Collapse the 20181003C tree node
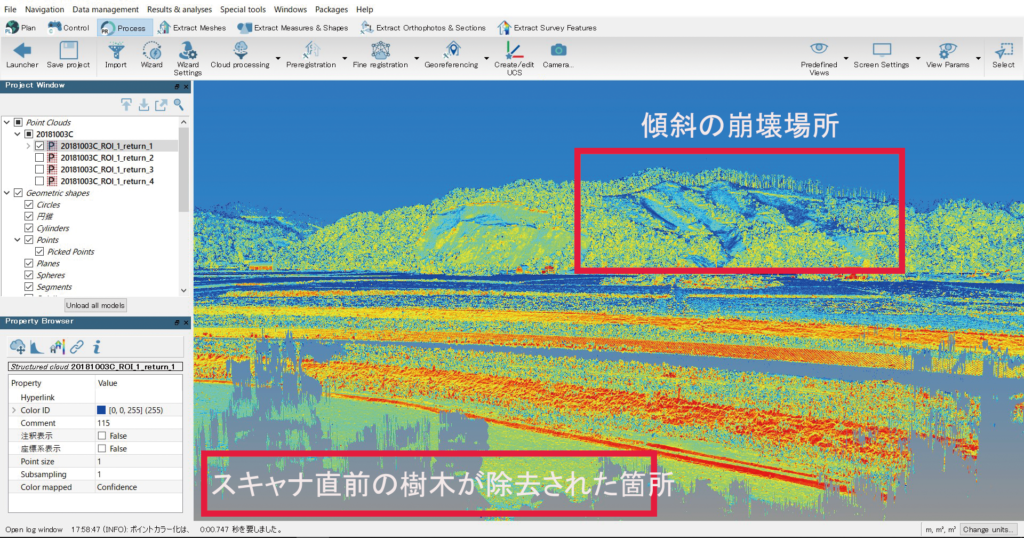Screen dimensions: 1024x538 point(18,134)
